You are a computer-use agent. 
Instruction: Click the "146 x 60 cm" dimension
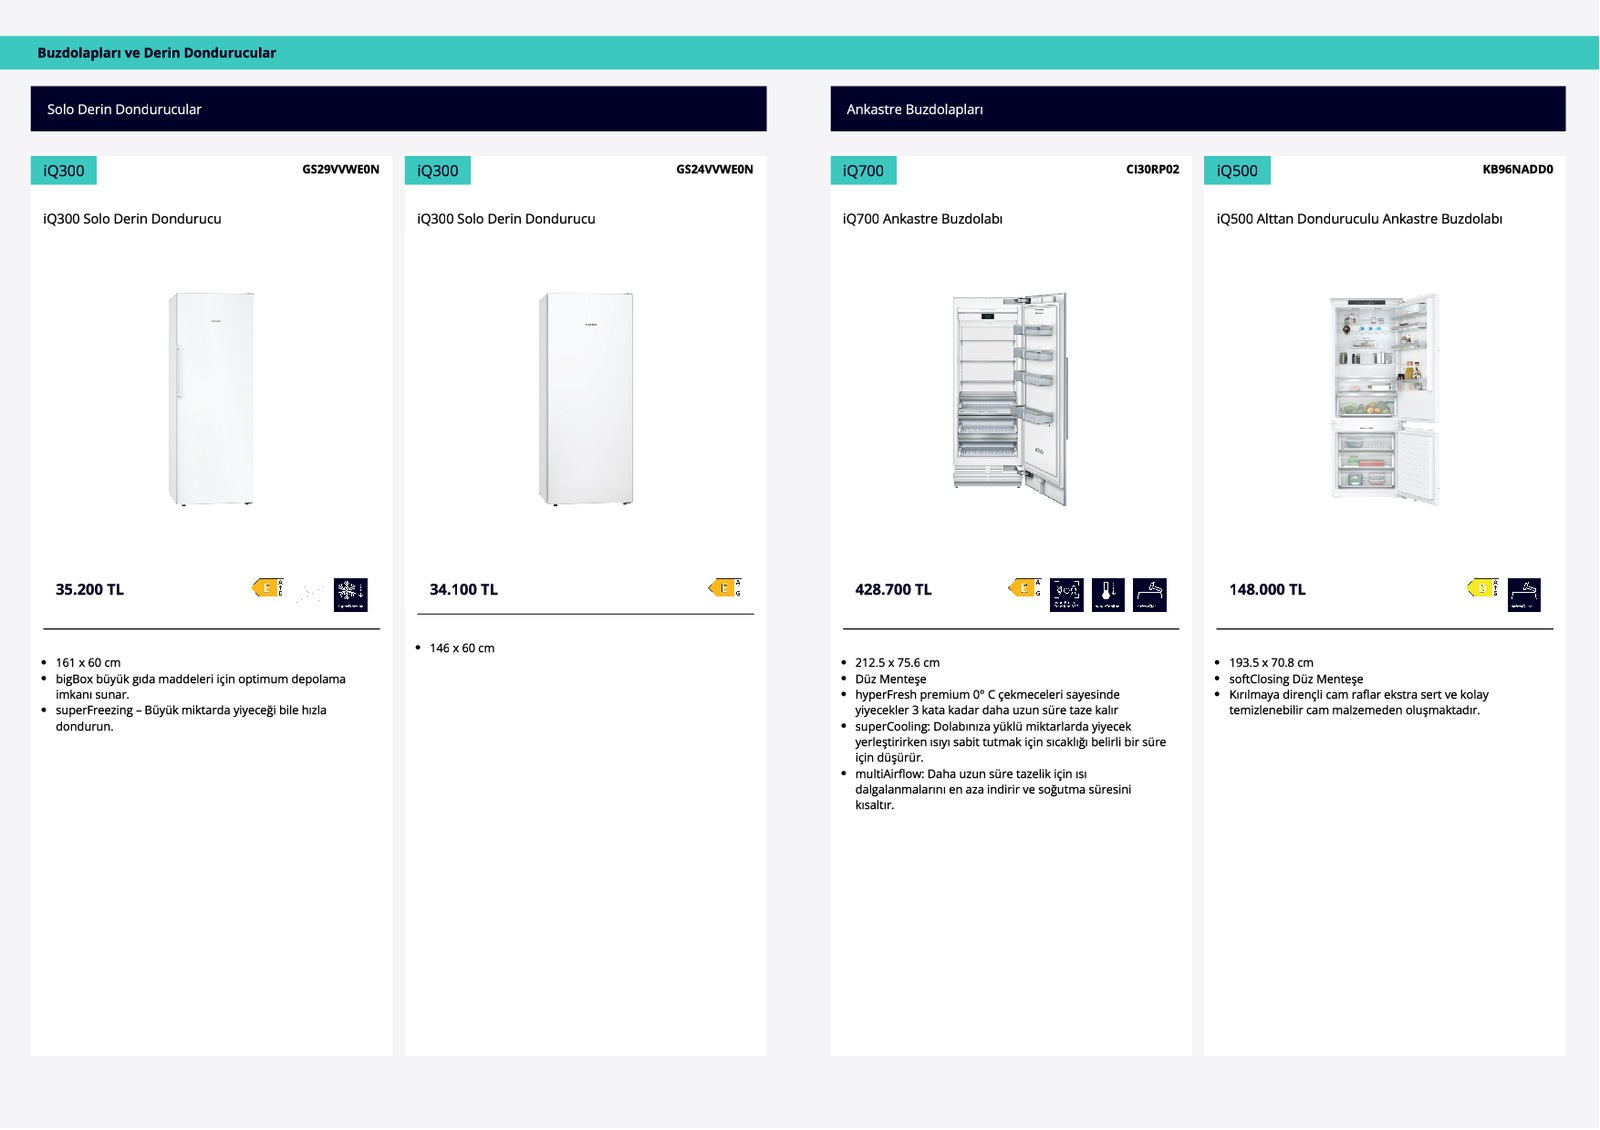(462, 648)
